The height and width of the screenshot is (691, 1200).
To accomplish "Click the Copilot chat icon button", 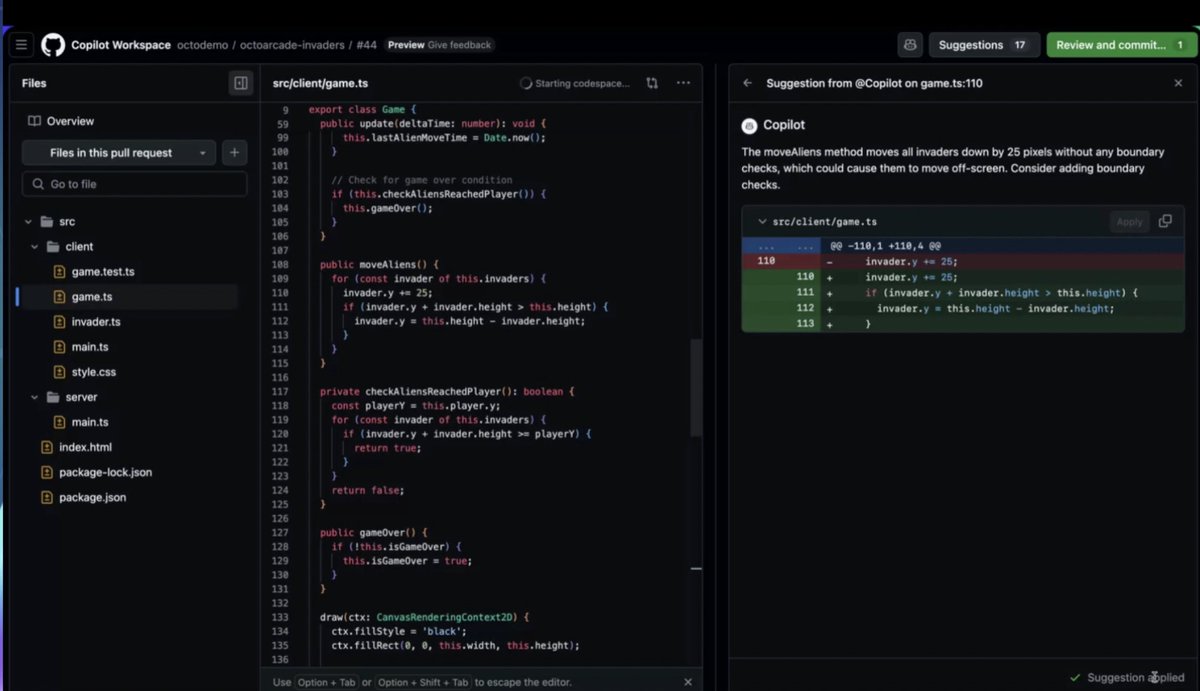I will tap(910, 45).
